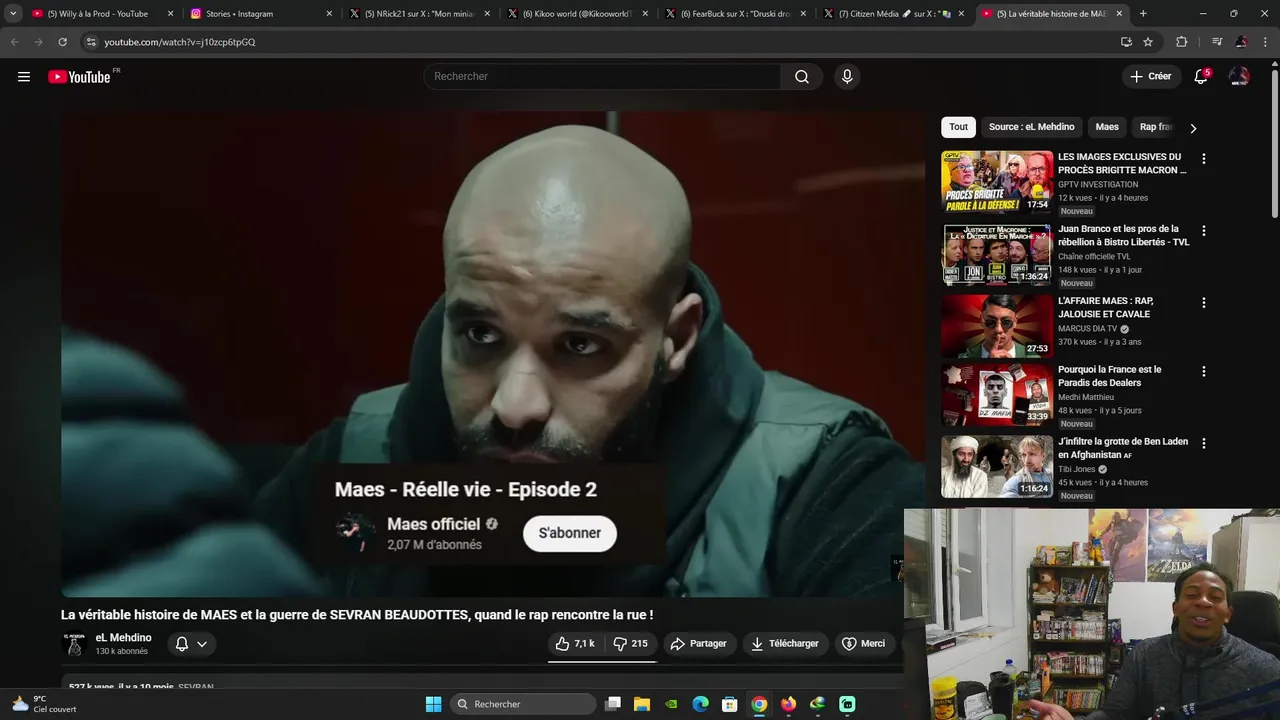
Task: Select the Source : eL Mehdino chip
Action: (x=1031, y=127)
